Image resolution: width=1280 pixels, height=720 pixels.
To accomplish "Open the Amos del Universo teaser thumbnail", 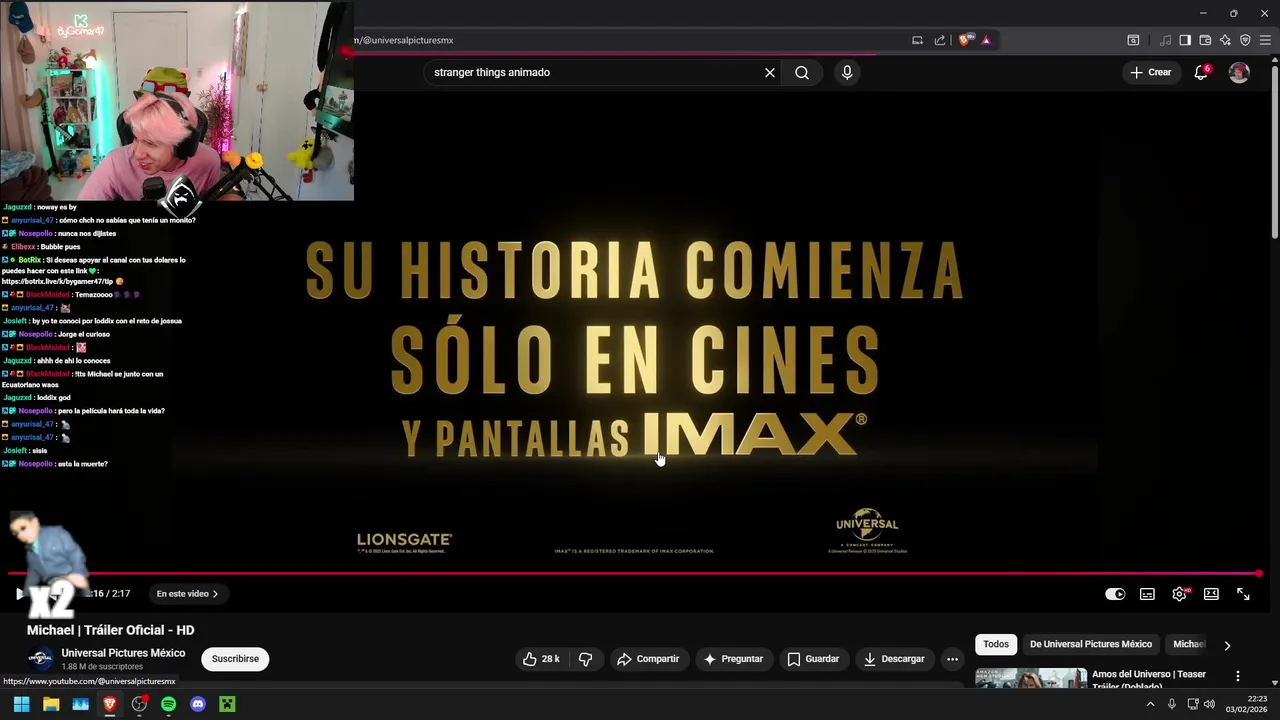I will coord(1031,677).
